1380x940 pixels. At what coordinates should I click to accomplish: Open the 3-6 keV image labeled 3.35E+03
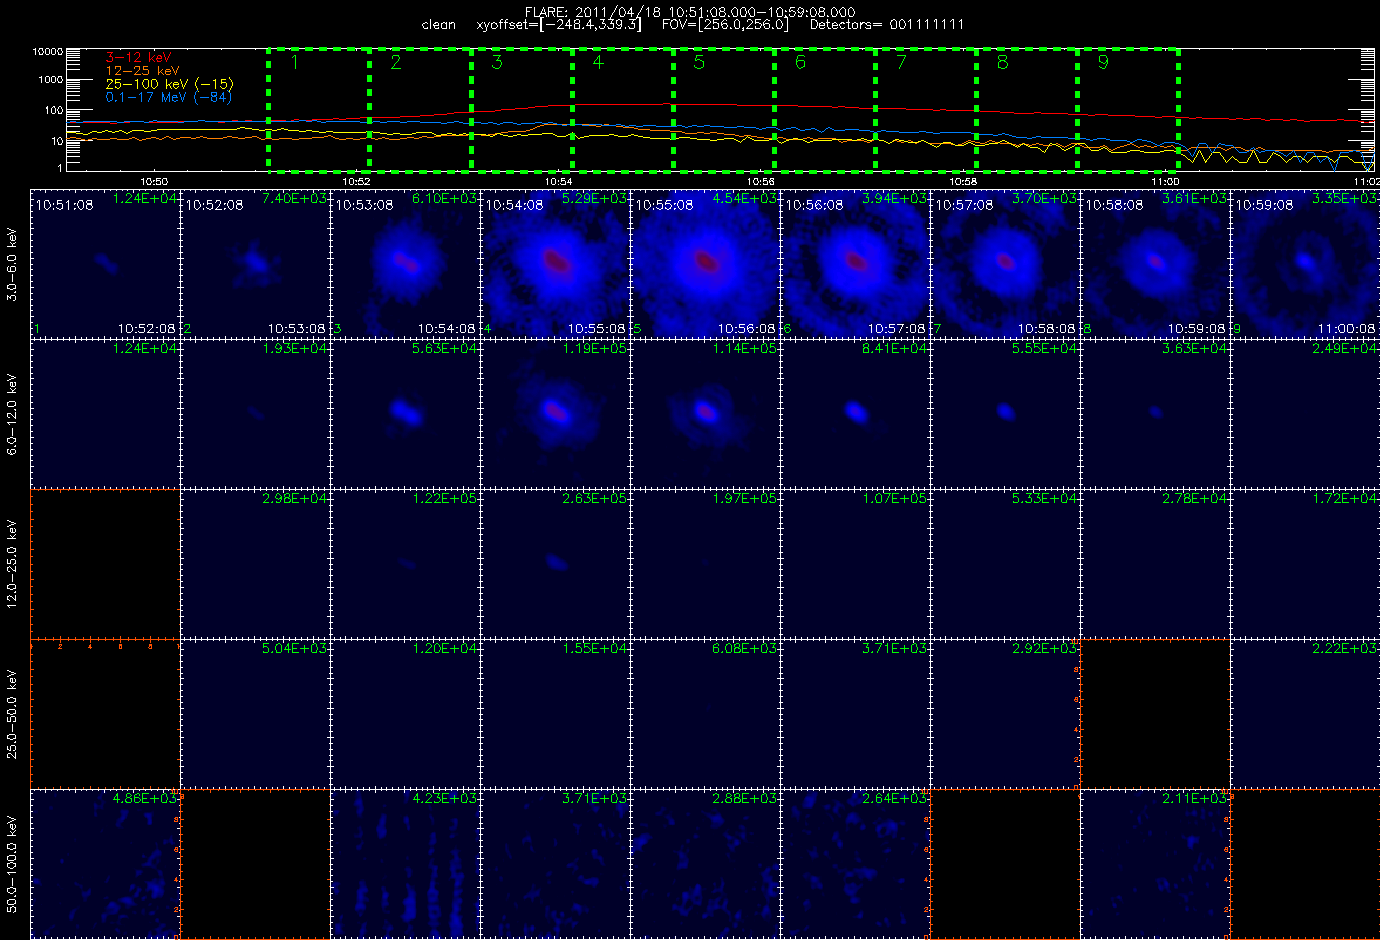pos(1306,263)
